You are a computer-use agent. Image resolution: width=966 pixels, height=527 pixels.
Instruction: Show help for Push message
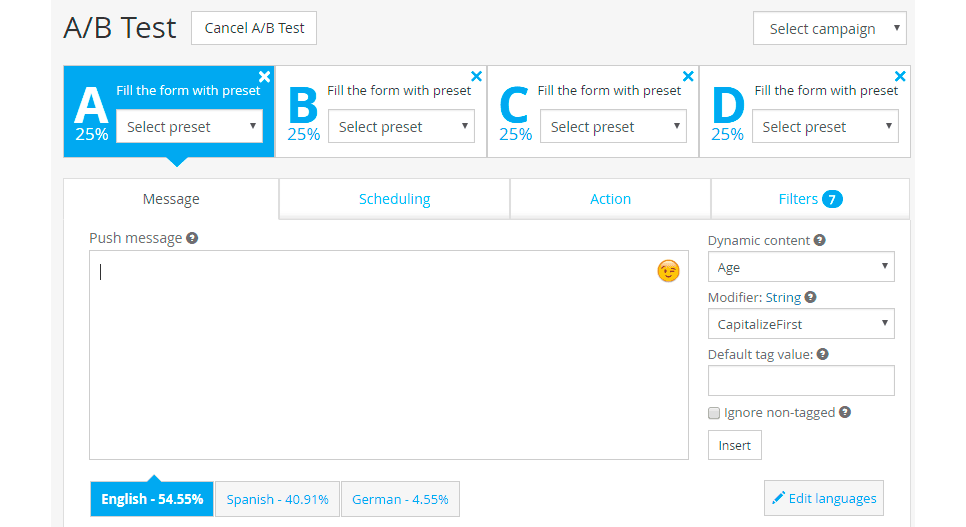[x=192, y=238]
